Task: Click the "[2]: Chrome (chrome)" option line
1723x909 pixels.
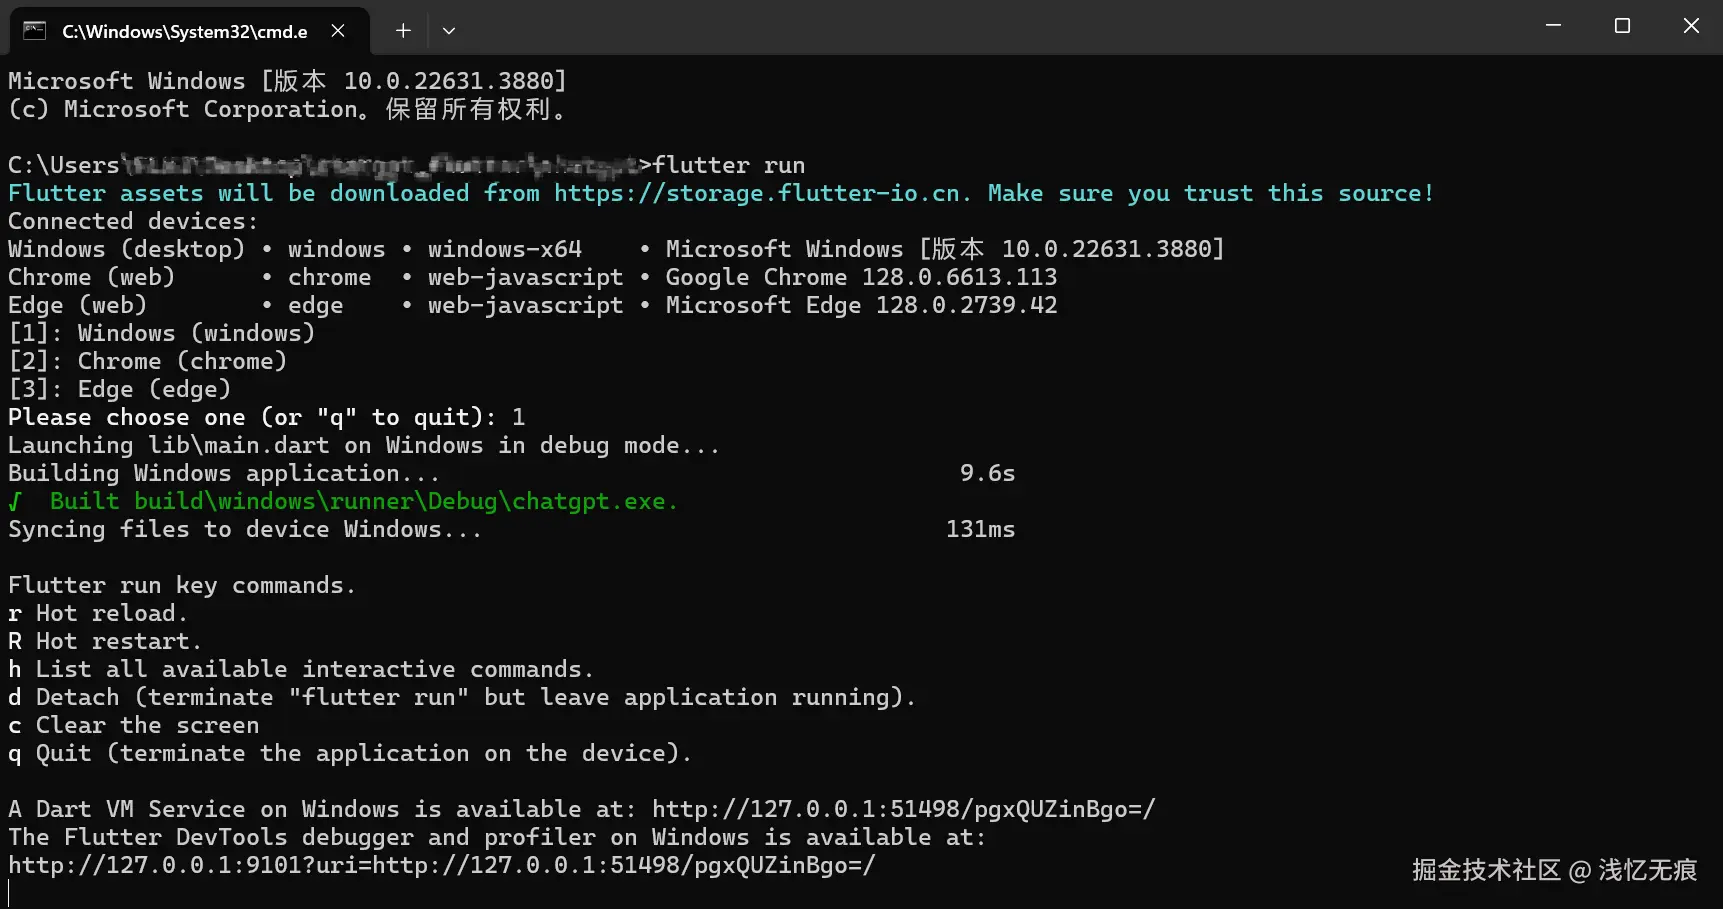Action: click(147, 361)
